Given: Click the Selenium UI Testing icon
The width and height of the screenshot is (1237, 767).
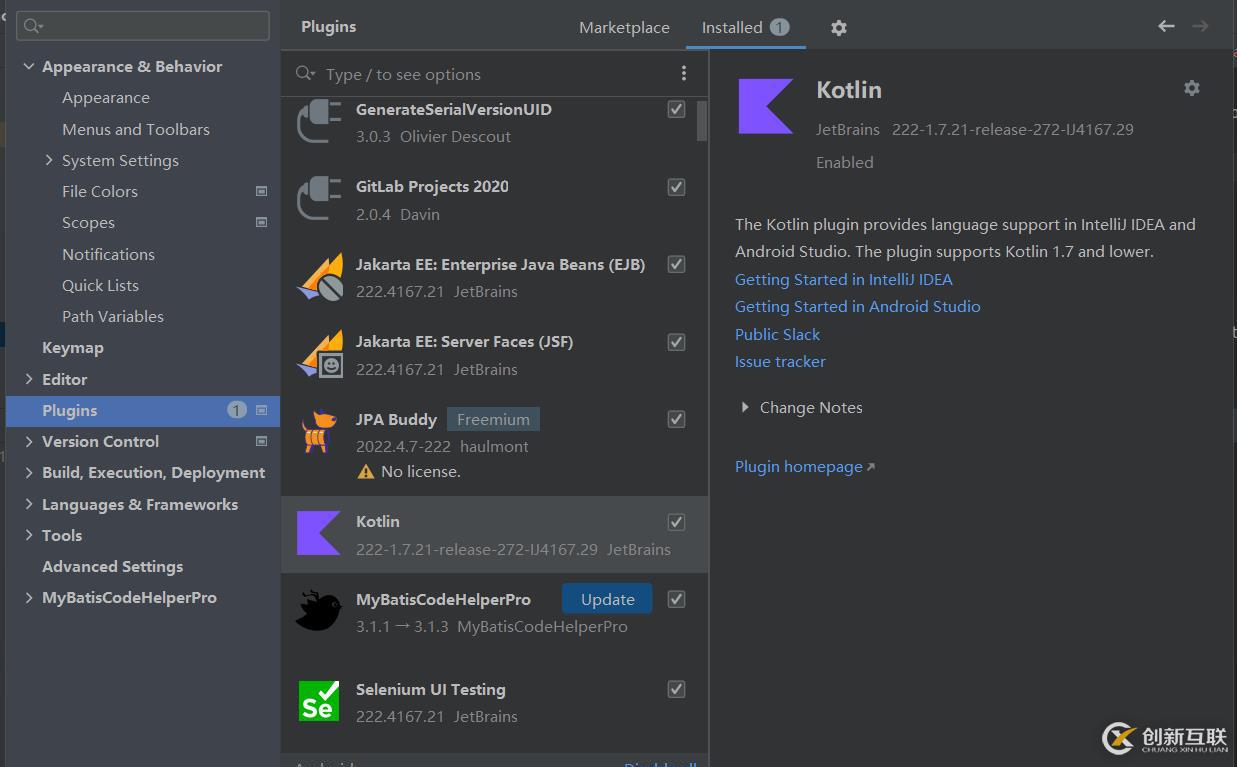Looking at the screenshot, I should 319,701.
